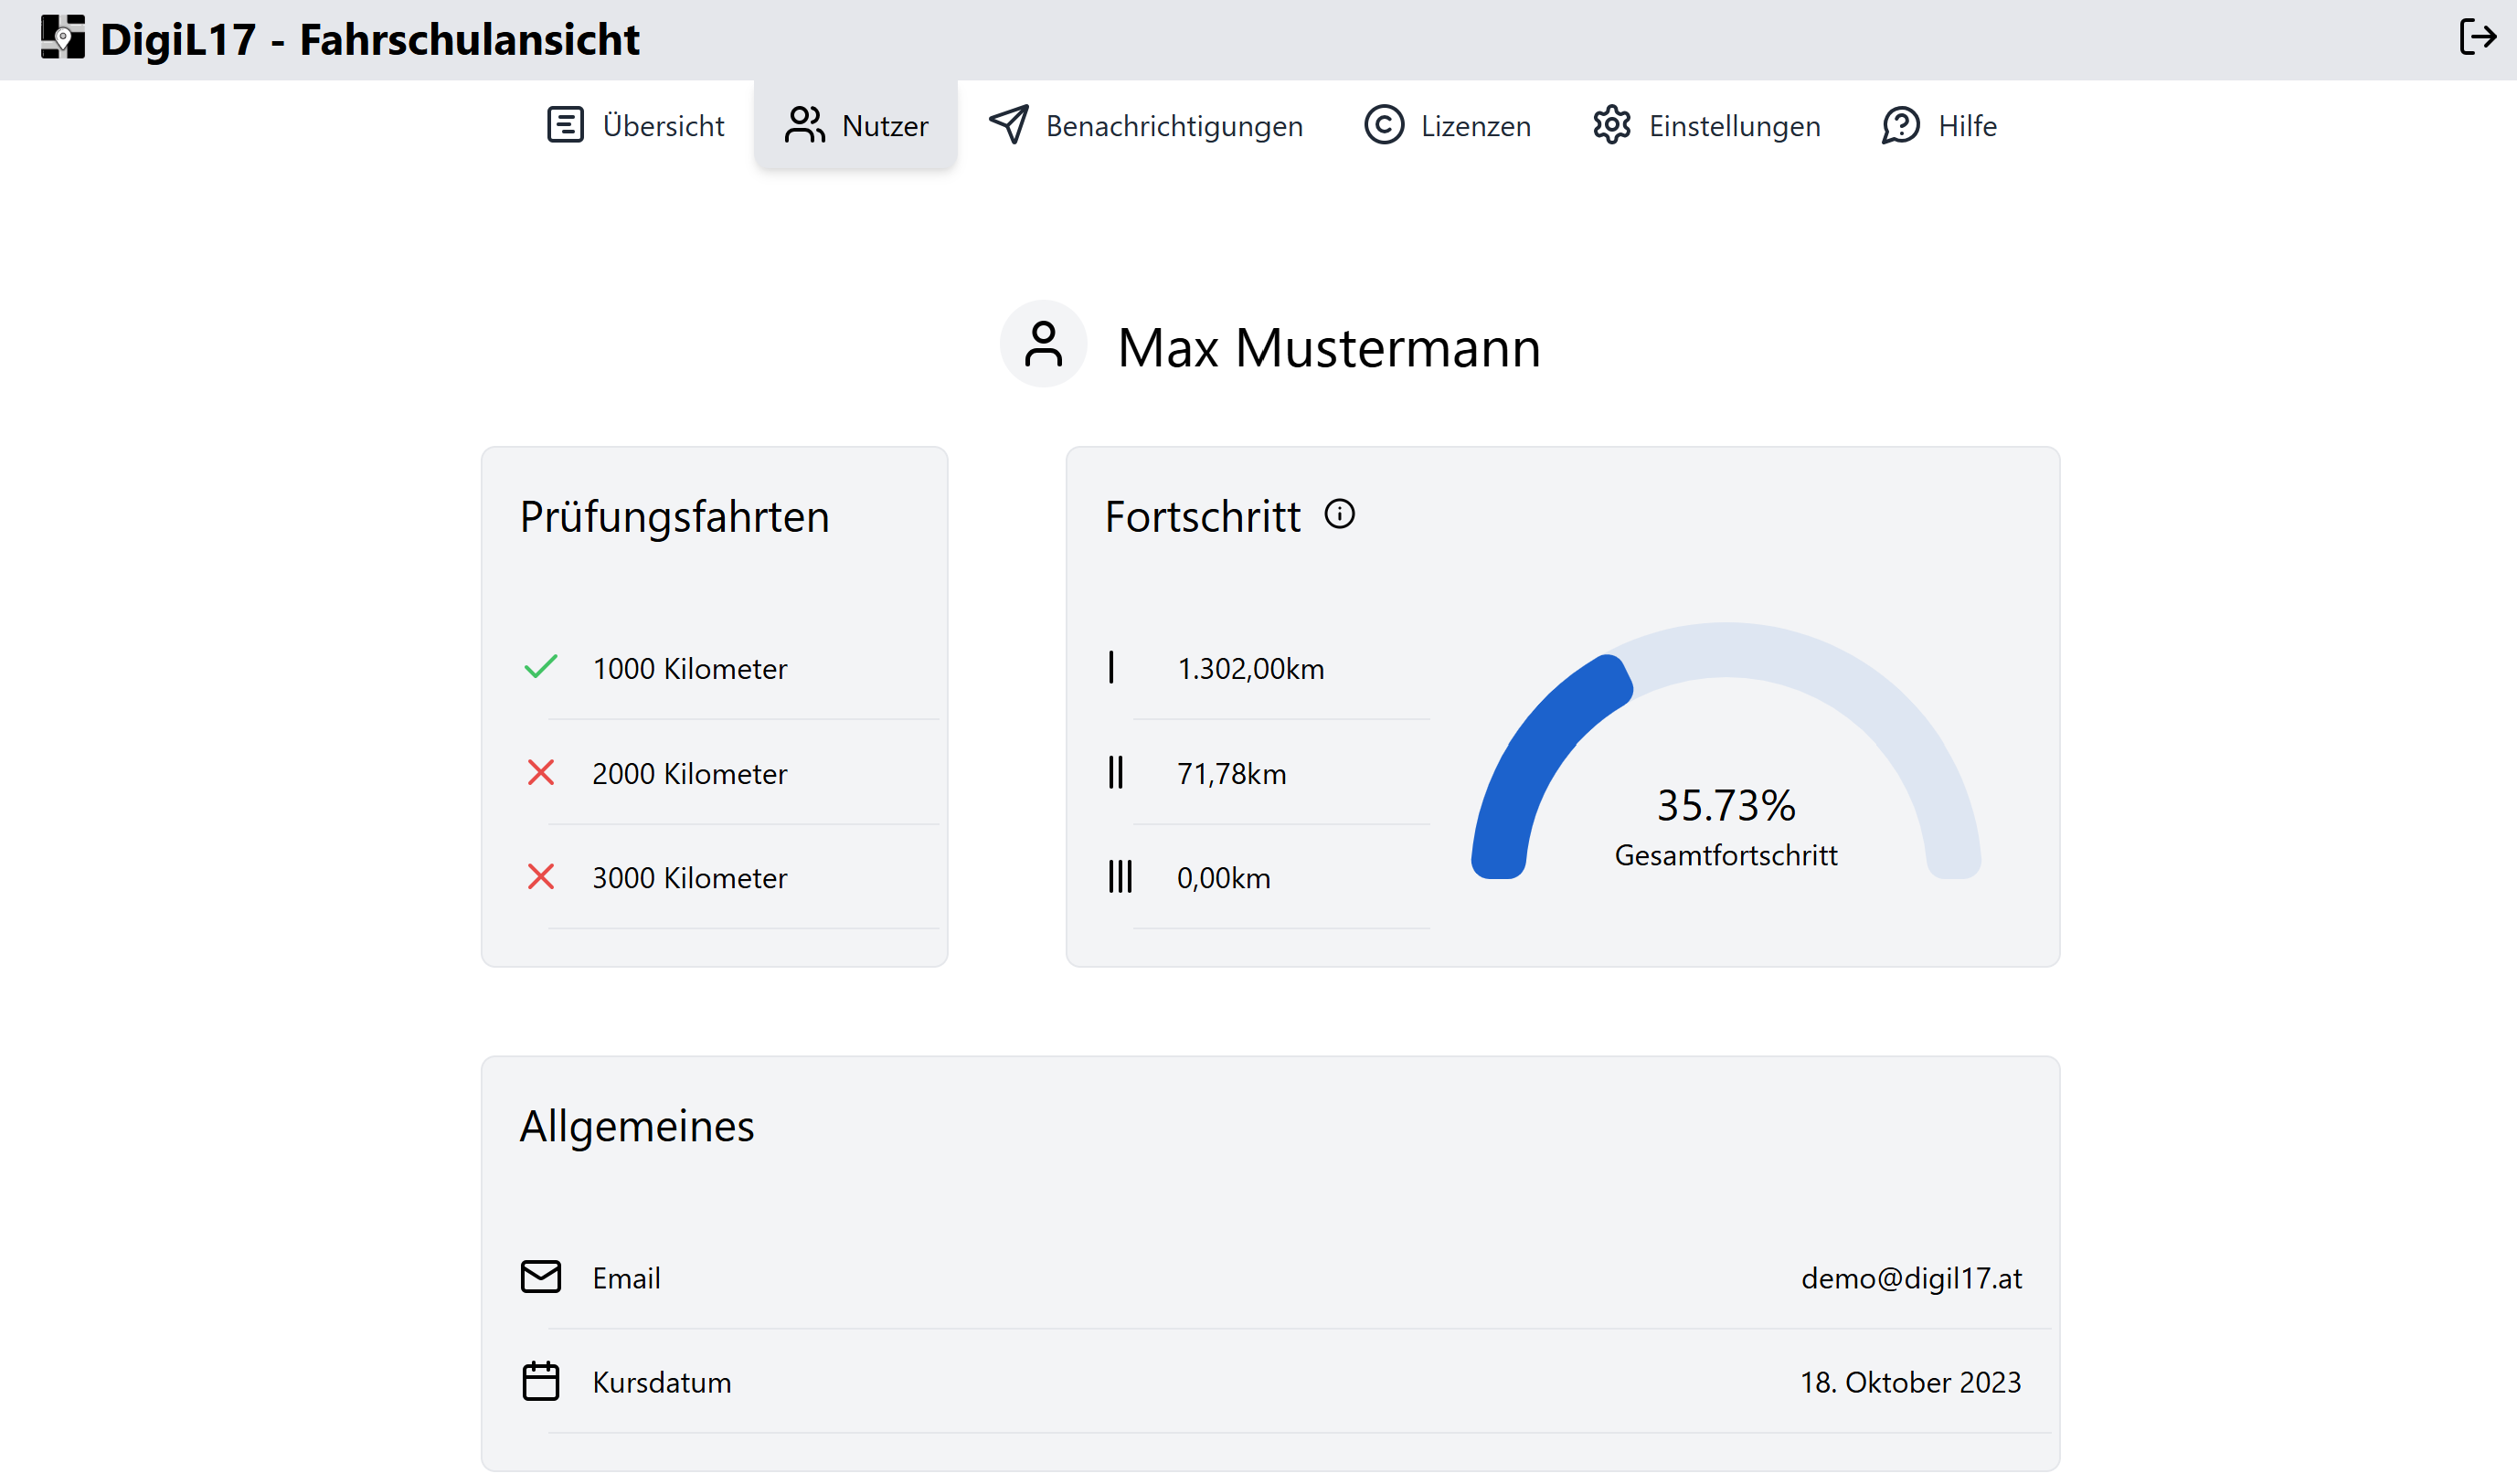Image resolution: width=2517 pixels, height=1484 pixels.
Task: Click the Kursdatum calendar icon
Action: tap(541, 1381)
